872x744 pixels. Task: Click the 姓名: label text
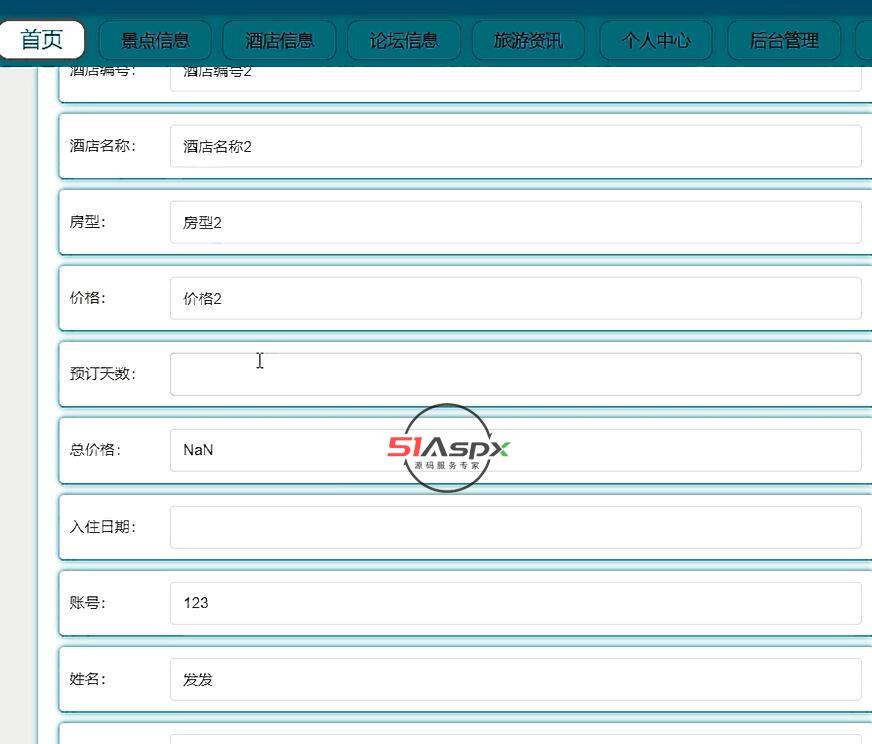pyautogui.click(x=87, y=679)
